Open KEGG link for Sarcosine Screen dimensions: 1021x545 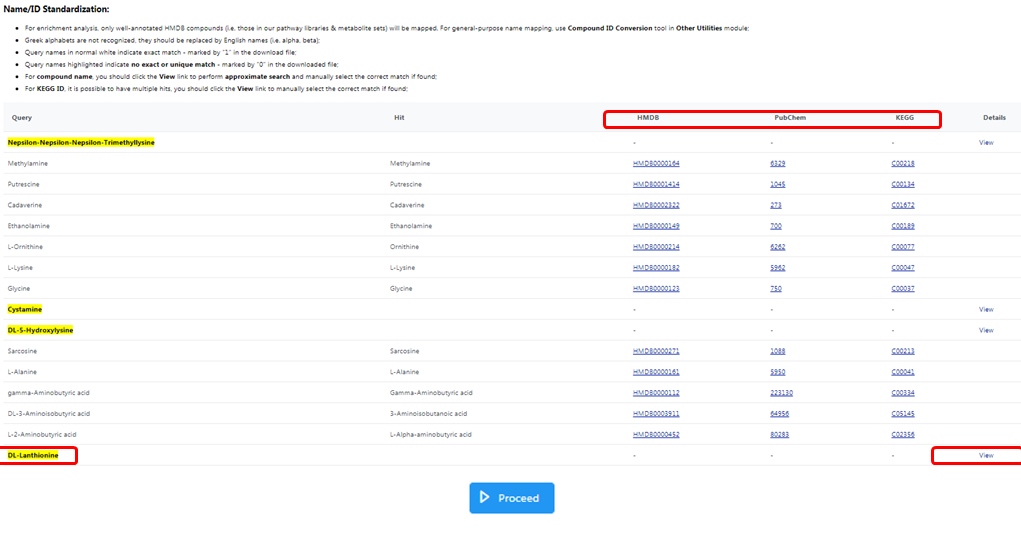point(902,351)
